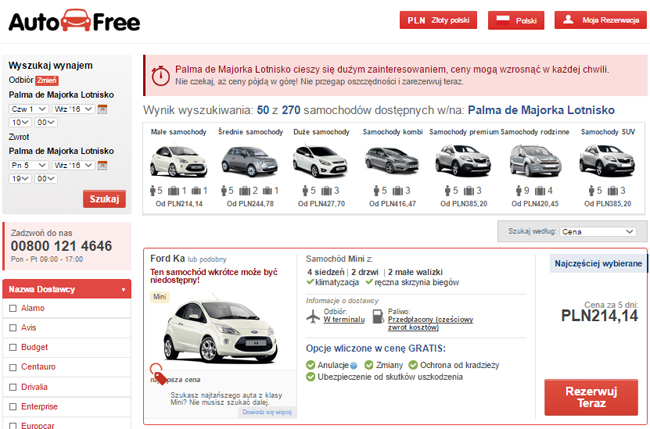The height and width of the screenshot is (429, 650).
Task: Click the Najczęściej wybierane badge
Action: click(x=598, y=264)
